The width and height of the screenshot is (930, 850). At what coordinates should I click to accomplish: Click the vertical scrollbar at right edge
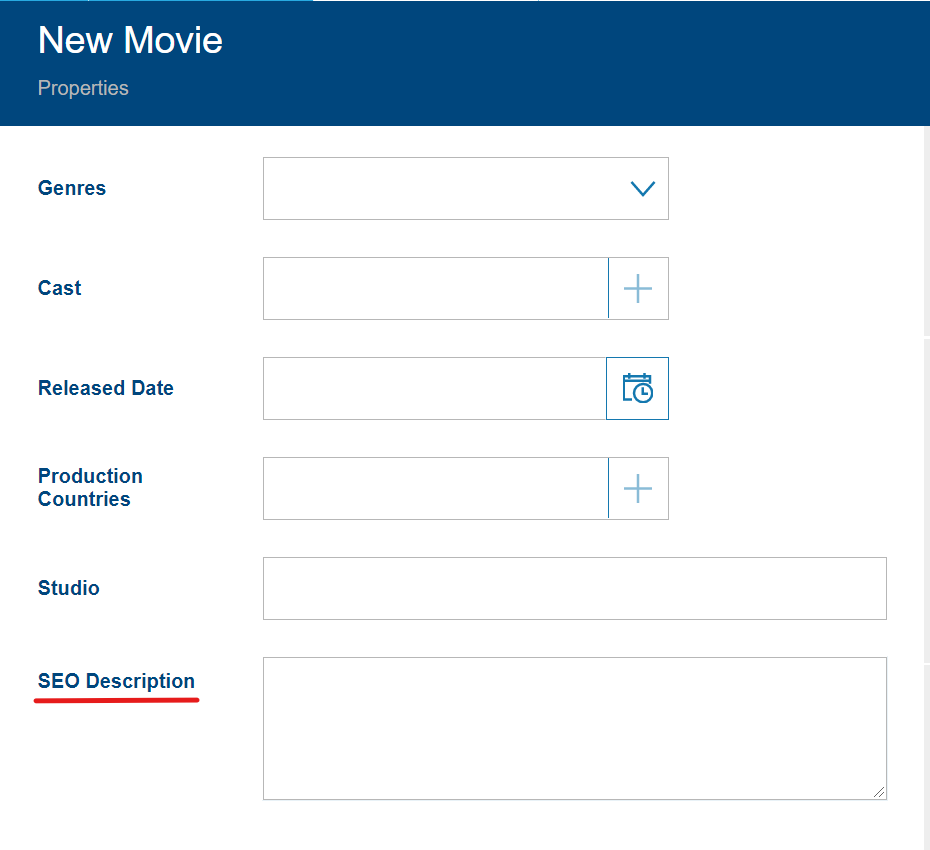pyautogui.click(x=926, y=500)
